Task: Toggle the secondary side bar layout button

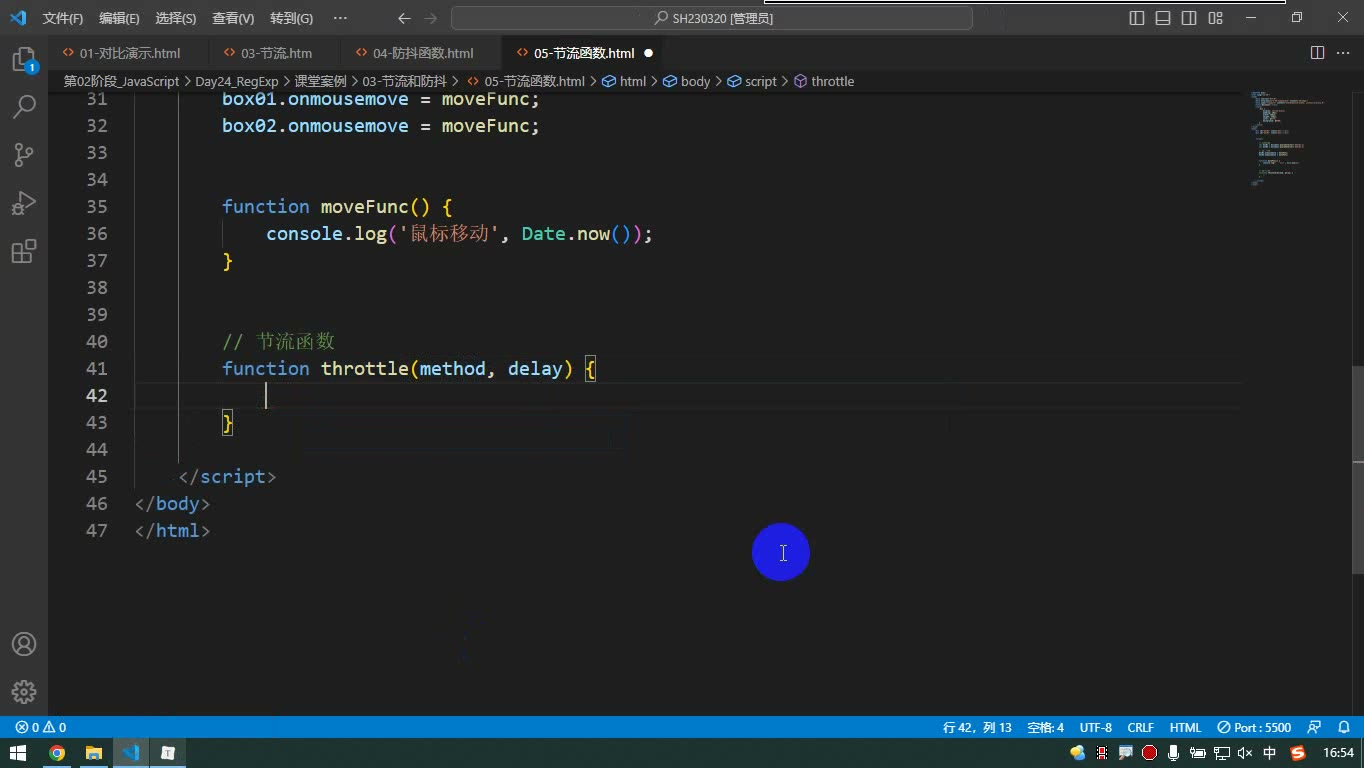Action: tap(1189, 18)
